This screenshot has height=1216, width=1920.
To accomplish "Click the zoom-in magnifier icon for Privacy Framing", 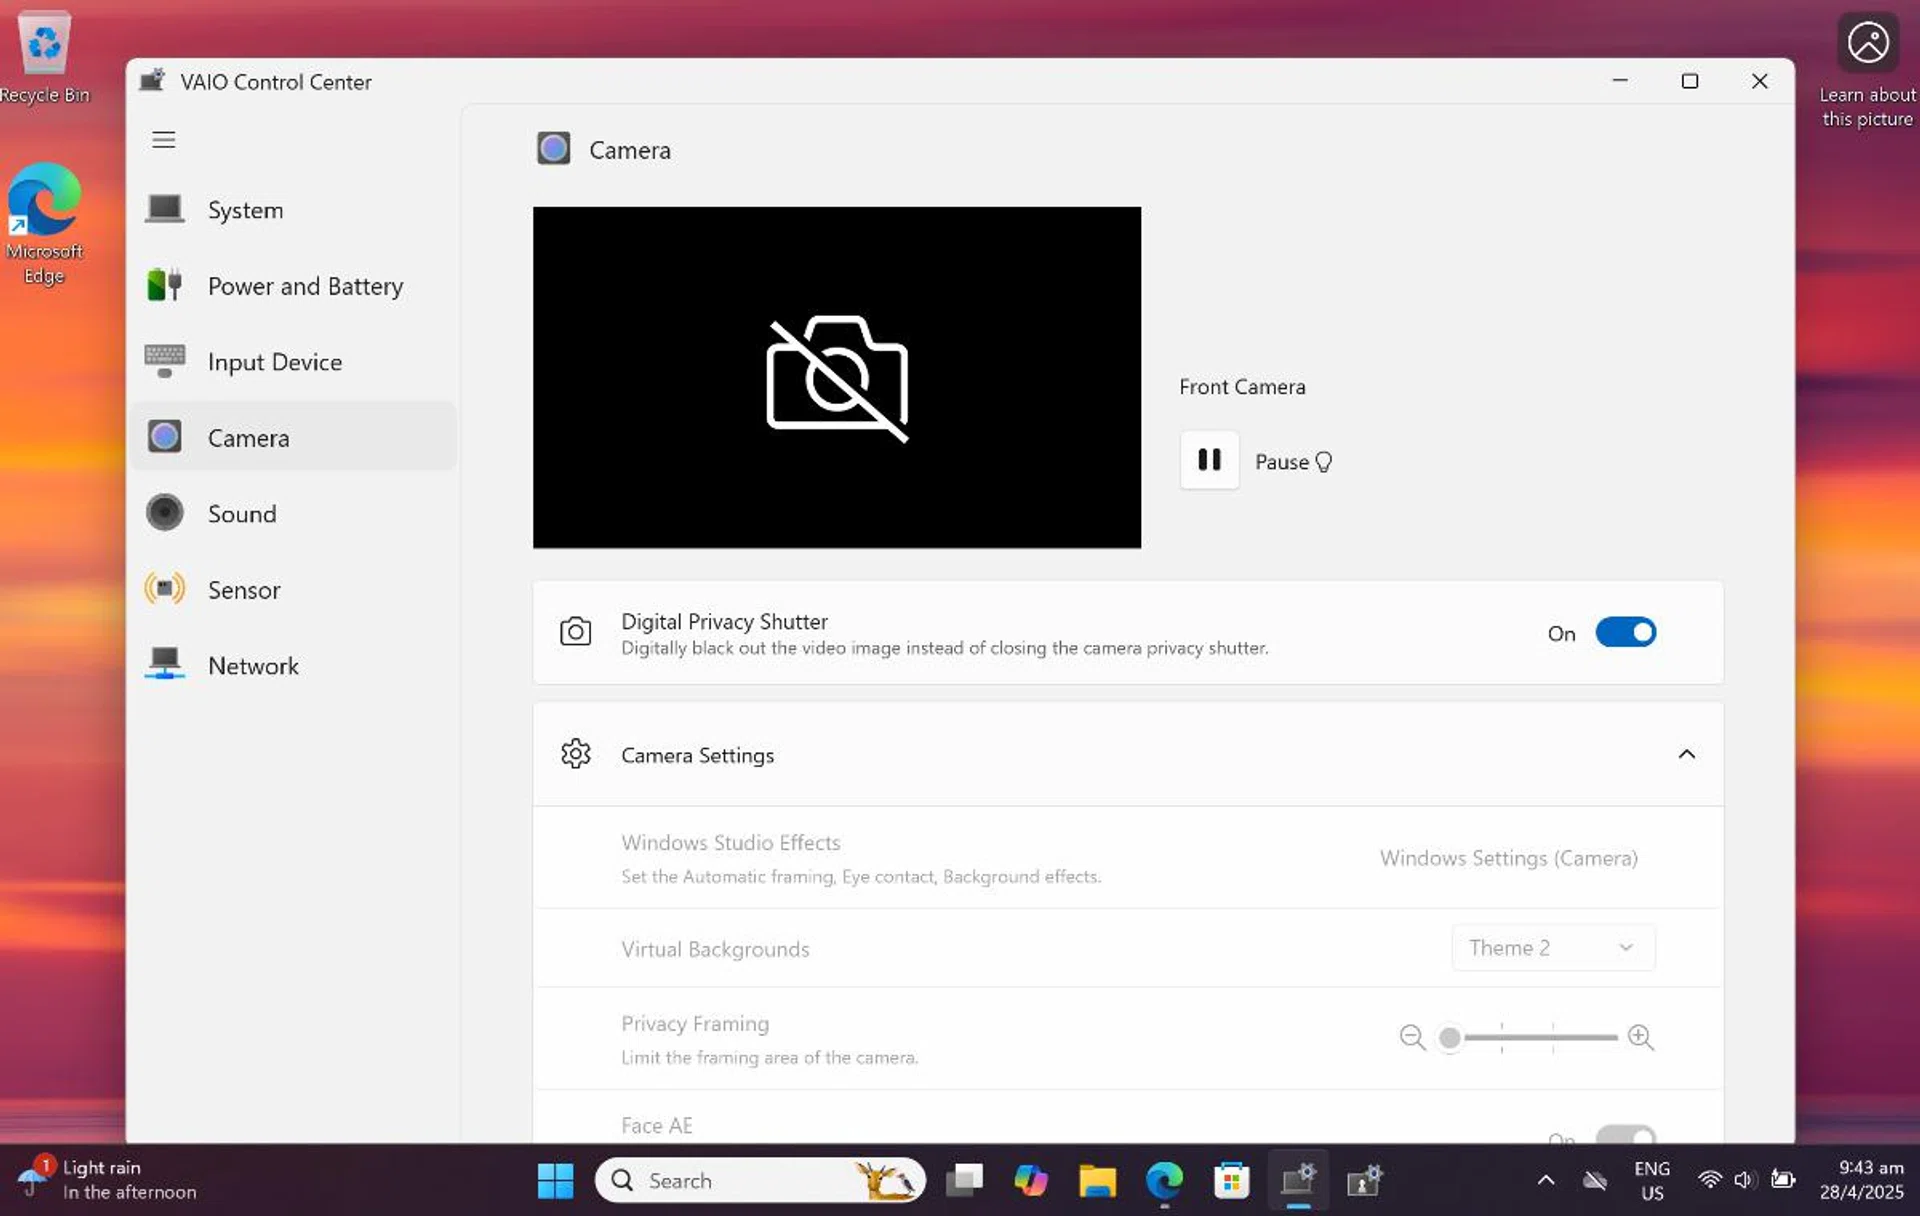I will [x=1640, y=1037].
